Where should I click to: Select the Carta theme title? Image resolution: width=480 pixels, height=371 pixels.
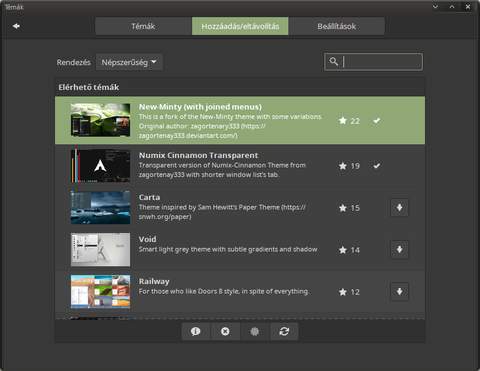coord(149,197)
